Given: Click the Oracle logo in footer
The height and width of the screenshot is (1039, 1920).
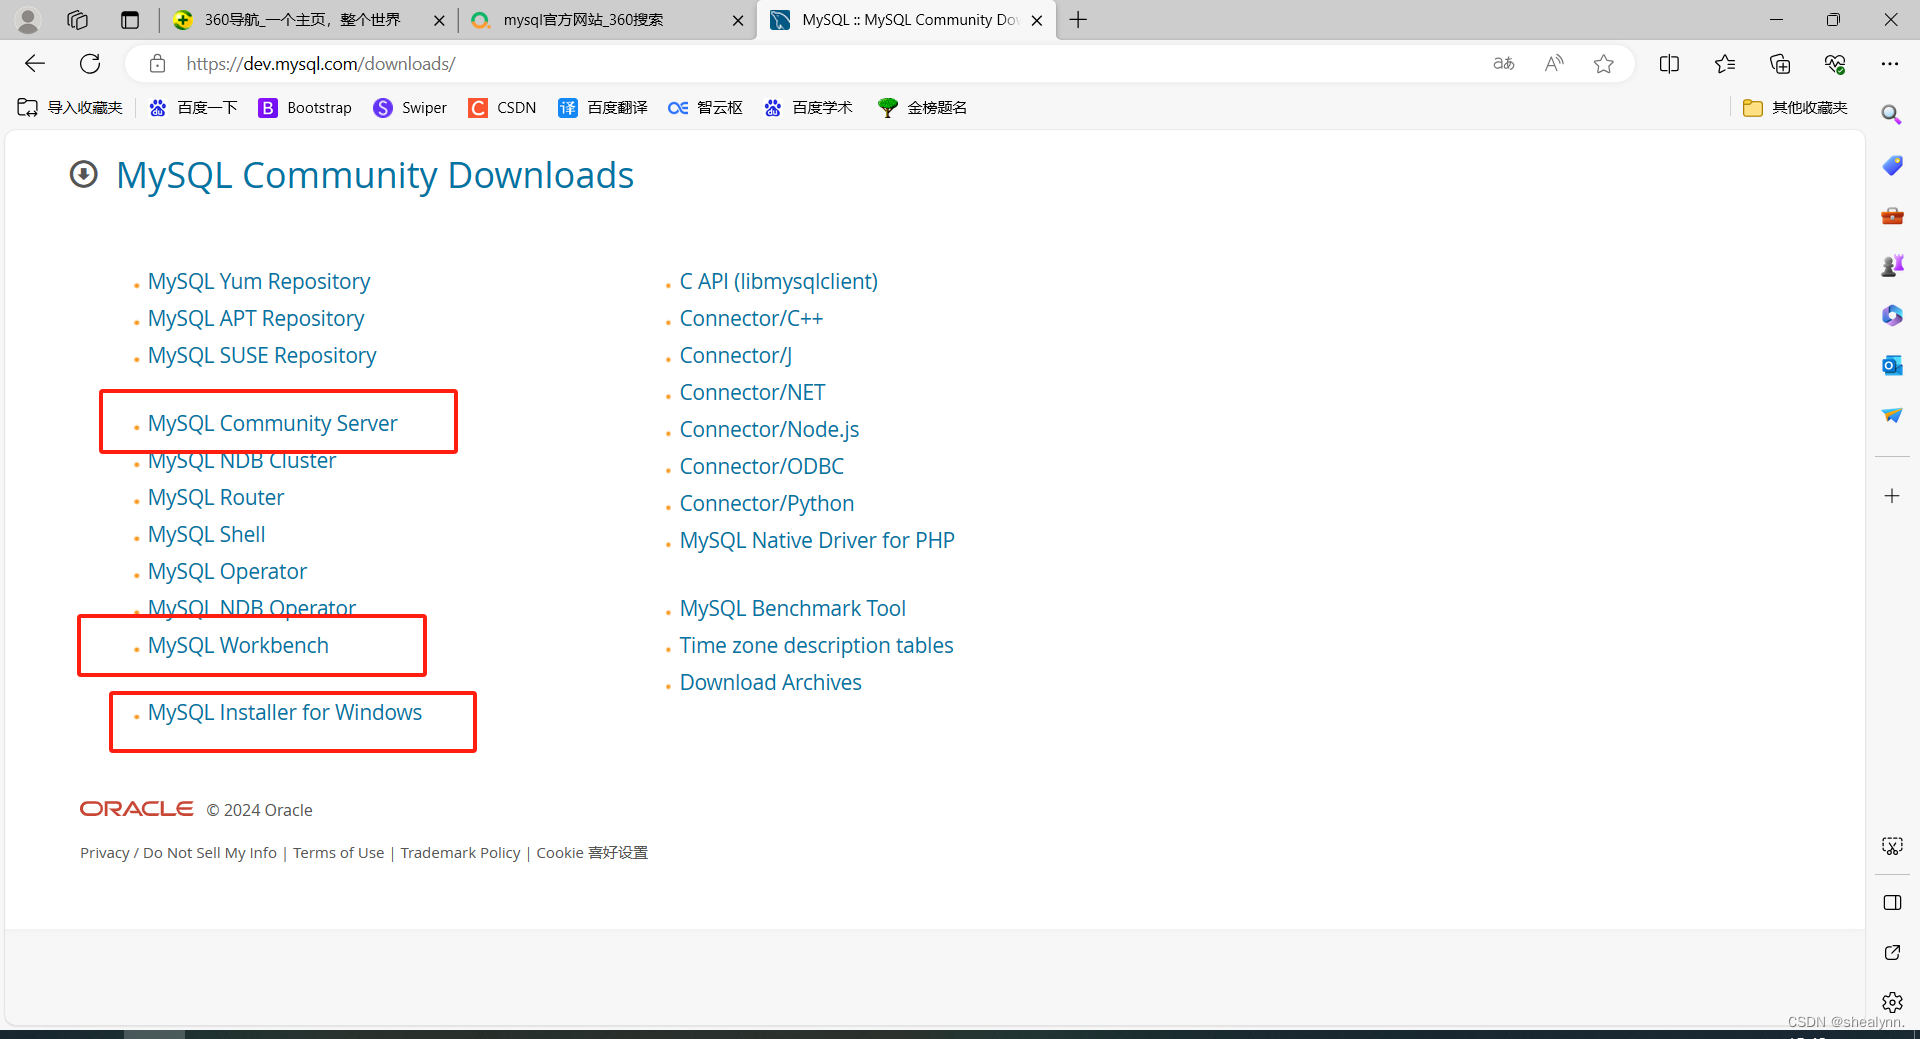Looking at the screenshot, I should [x=137, y=808].
